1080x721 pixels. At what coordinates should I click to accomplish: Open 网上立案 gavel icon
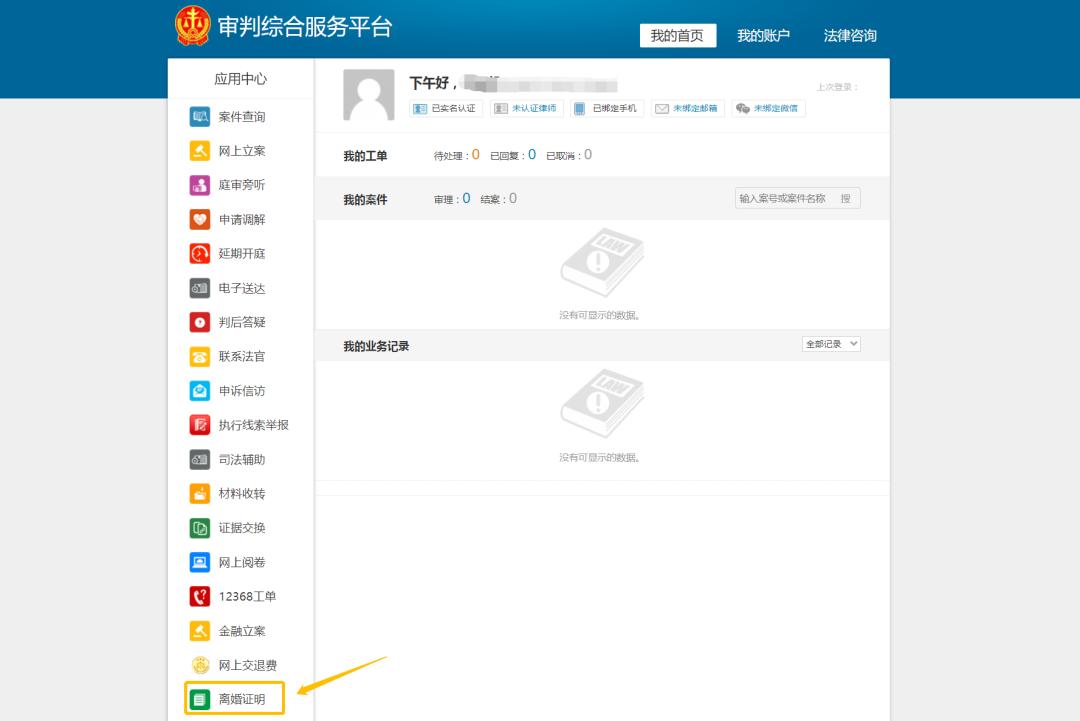pyautogui.click(x=200, y=151)
